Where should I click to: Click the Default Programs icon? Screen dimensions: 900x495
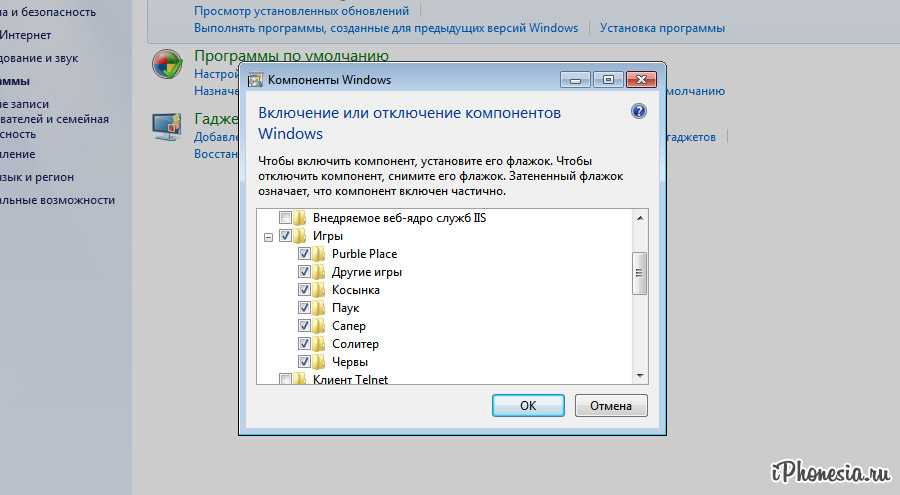pos(167,64)
